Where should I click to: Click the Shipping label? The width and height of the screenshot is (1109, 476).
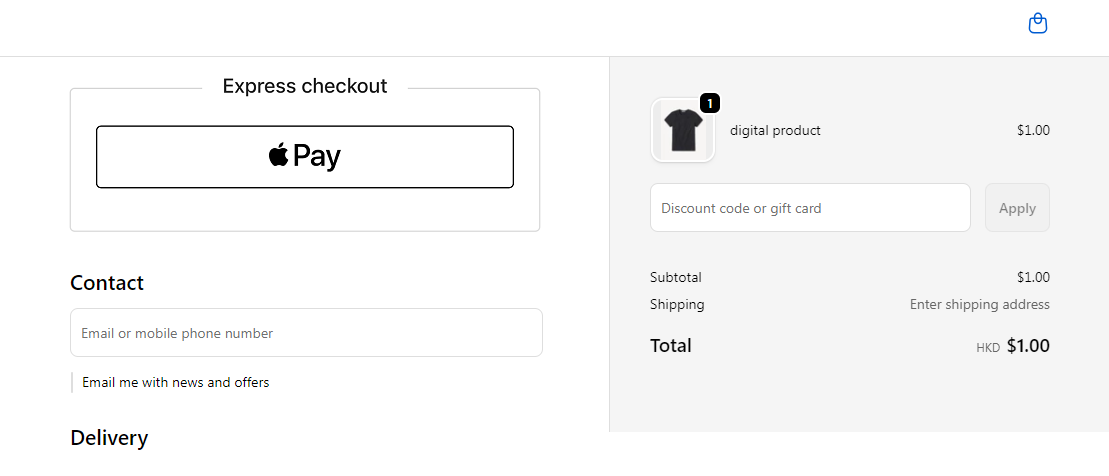coord(677,305)
